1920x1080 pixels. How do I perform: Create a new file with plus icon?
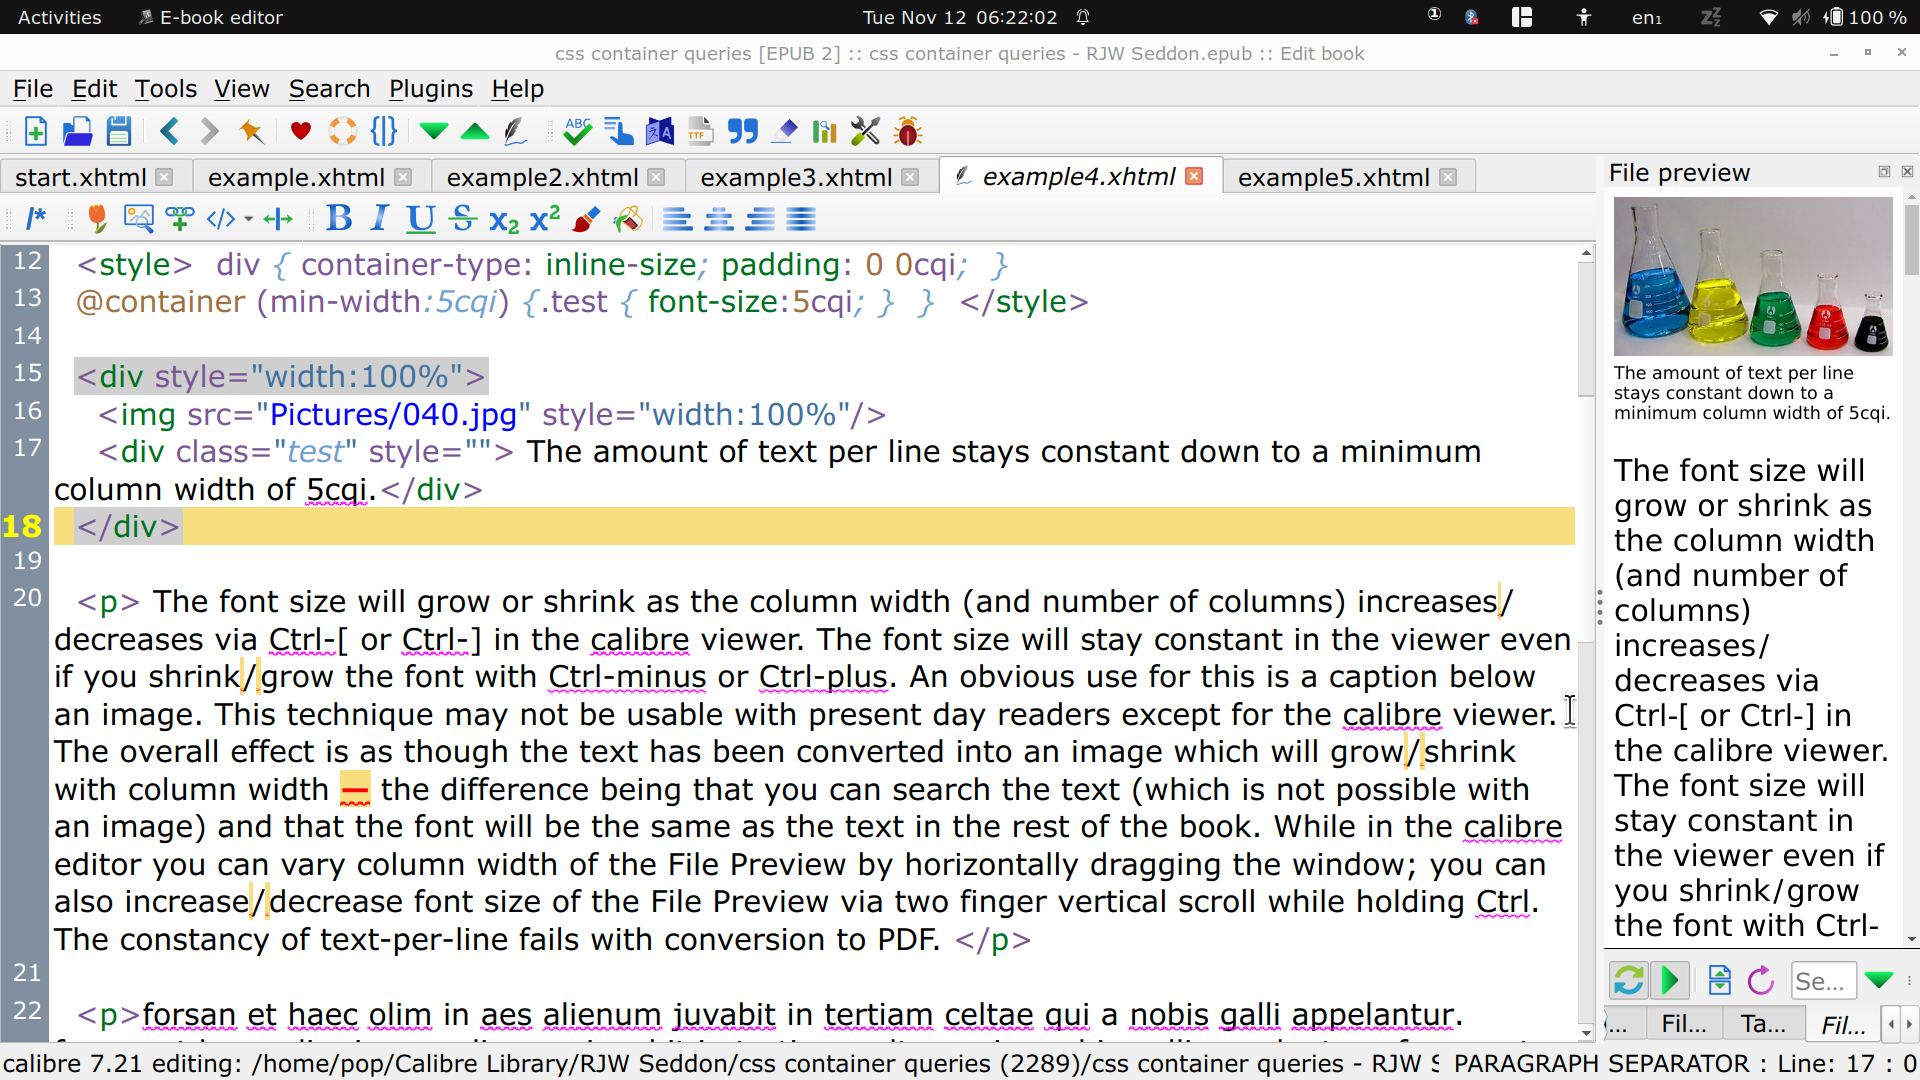[36, 131]
